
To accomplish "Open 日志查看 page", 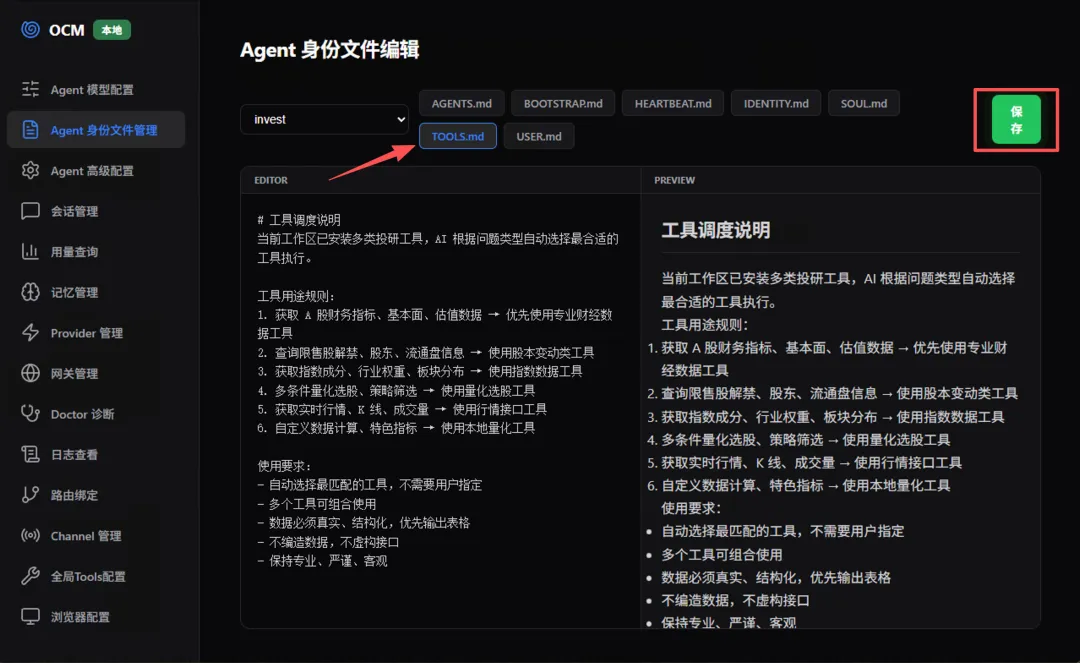I will point(96,455).
